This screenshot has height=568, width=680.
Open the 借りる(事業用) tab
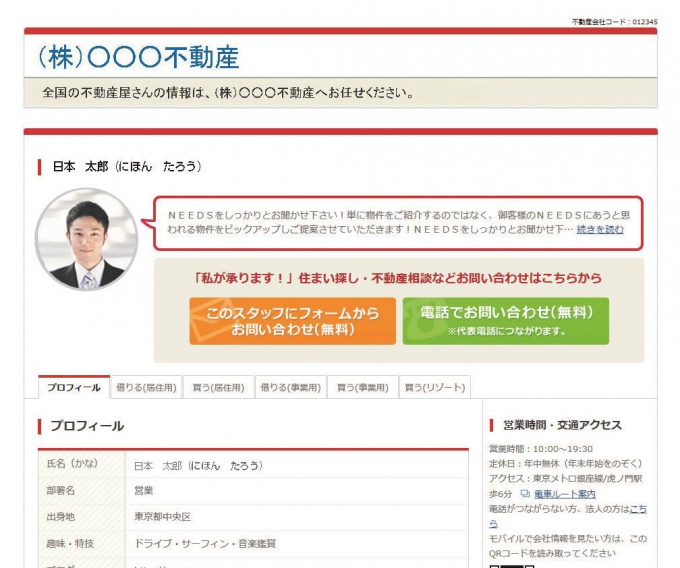[x=291, y=387]
